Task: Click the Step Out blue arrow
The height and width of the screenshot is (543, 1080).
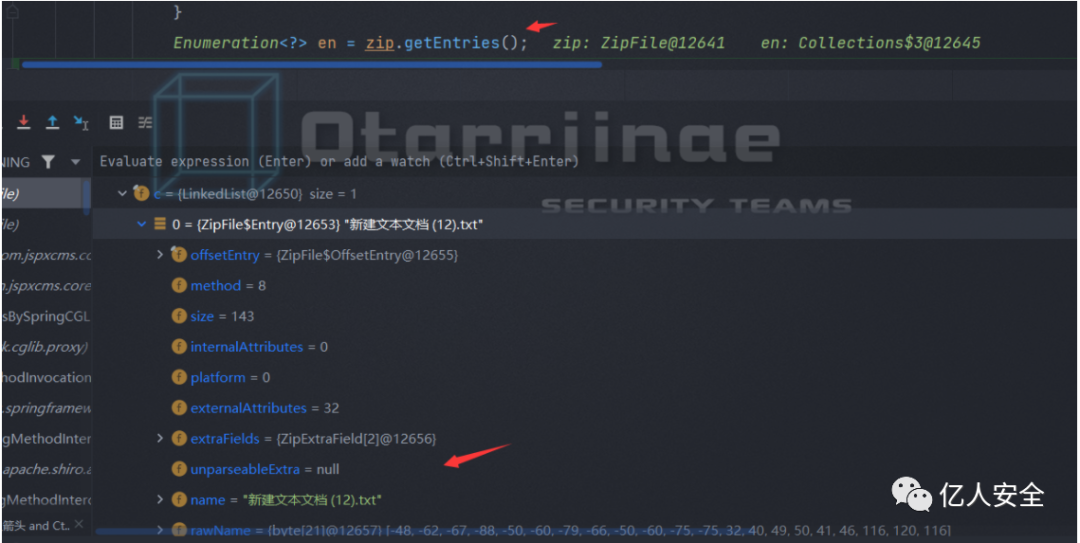Action: pyautogui.click(x=52, y=122)
